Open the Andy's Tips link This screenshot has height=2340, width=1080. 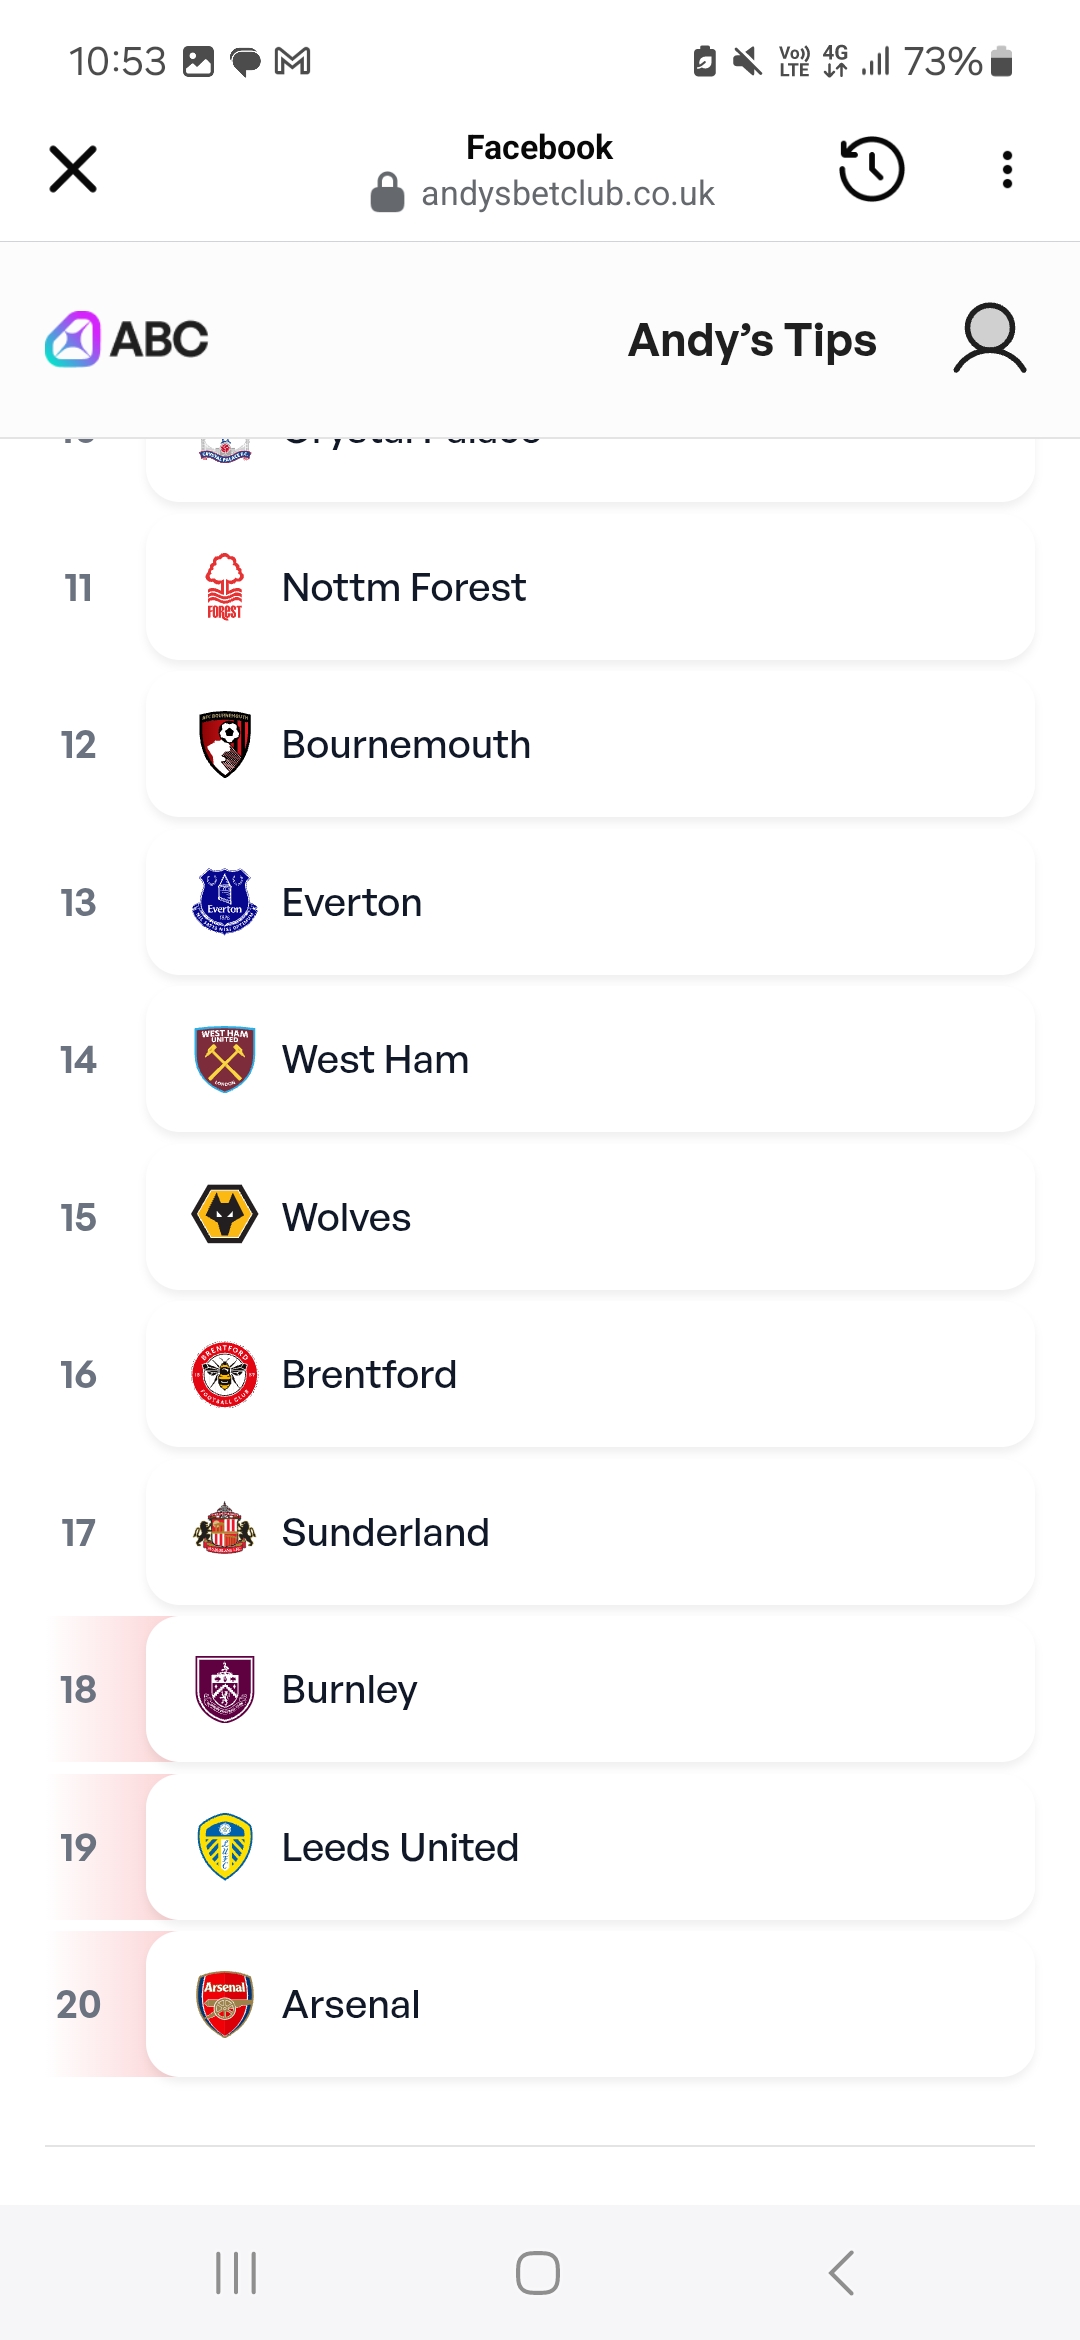pos(752,340)
